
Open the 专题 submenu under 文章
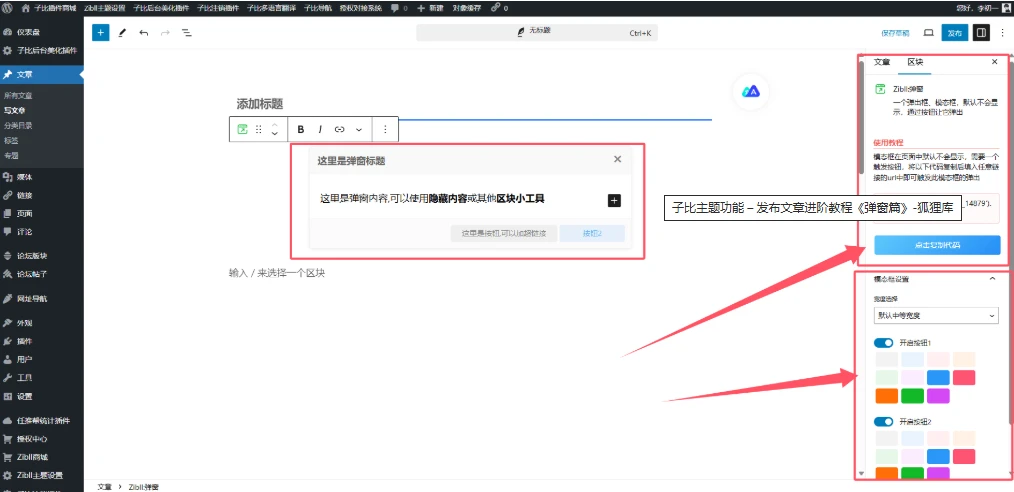coord(11,155)
